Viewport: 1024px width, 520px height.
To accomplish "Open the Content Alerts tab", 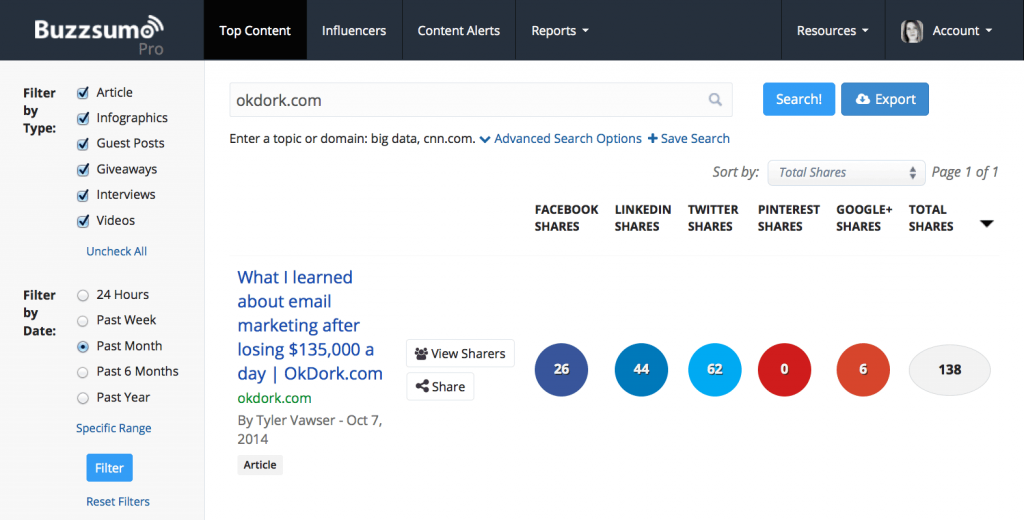I will pyautogui.click(x=458, y=31).
